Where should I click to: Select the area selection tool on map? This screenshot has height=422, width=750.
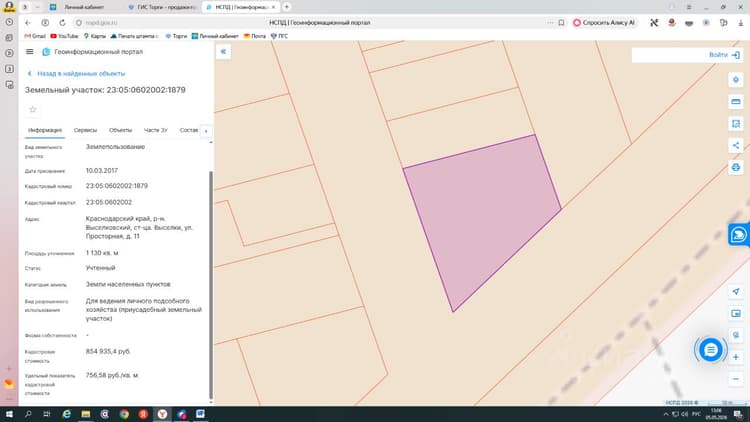736,123
